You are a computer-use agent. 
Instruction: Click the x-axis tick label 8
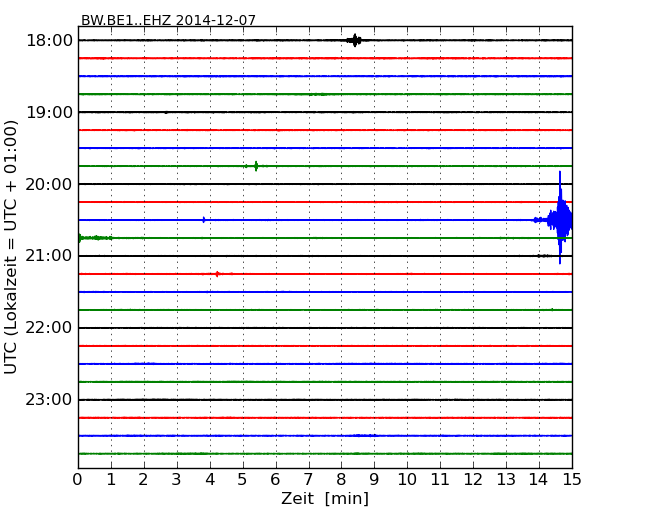point(341,480)
